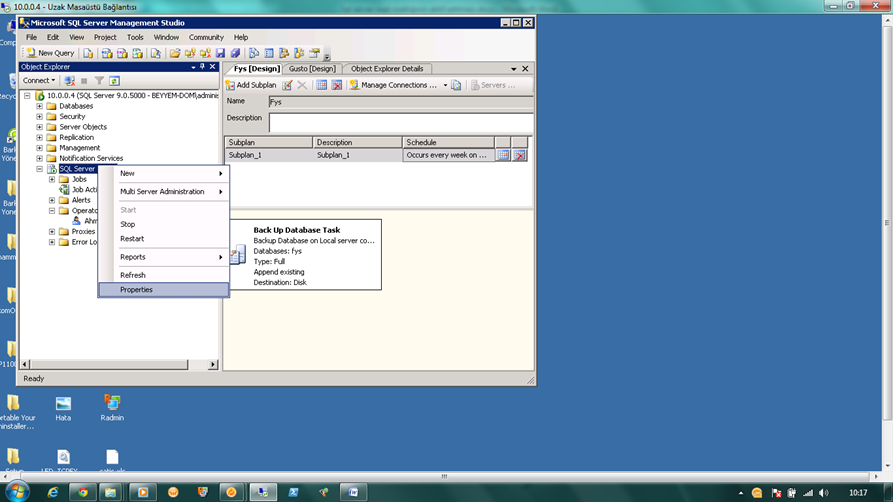This screenshot has height=502, width=893.
Task: Expand the Notification Services node
Action: tap(39, 158)
